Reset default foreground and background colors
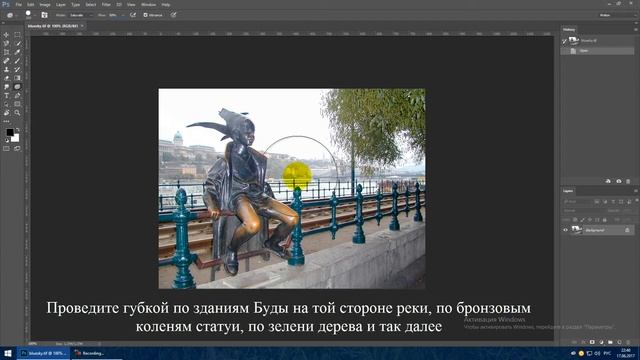640x360 pixels. point(7,140)
